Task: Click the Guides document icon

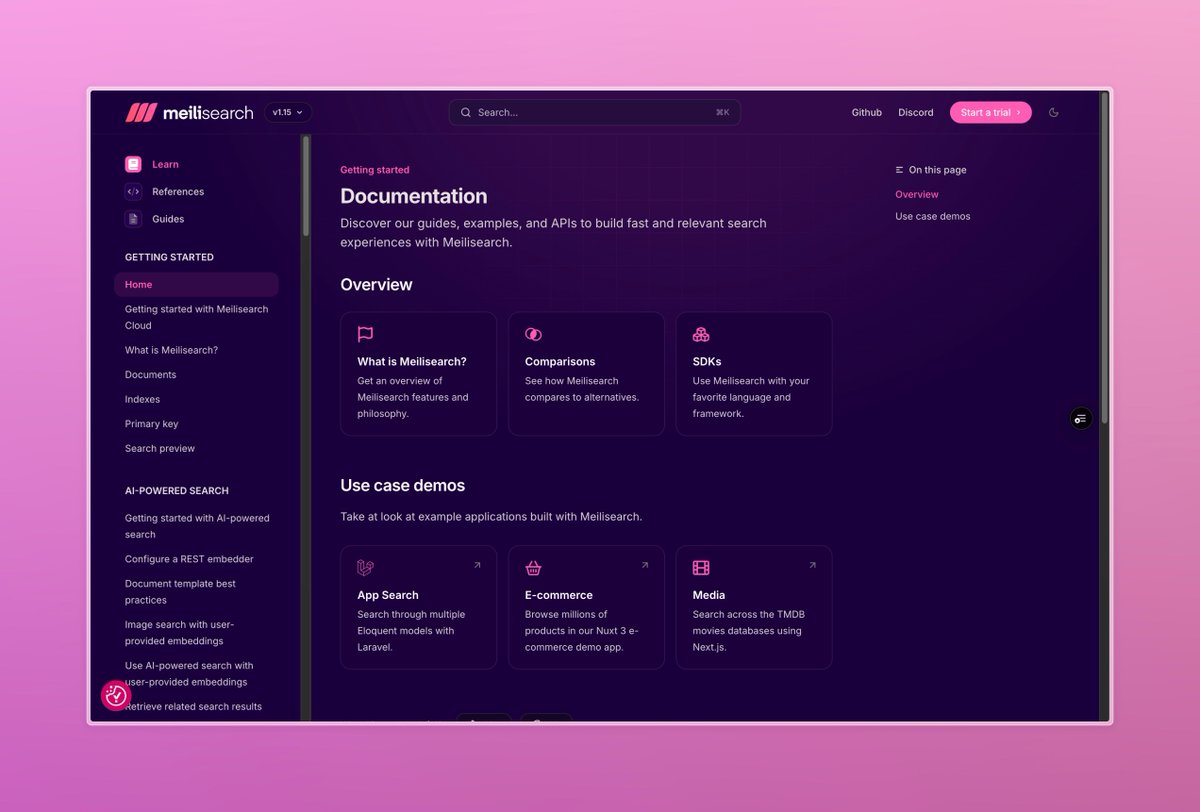Action: point(133,219)
